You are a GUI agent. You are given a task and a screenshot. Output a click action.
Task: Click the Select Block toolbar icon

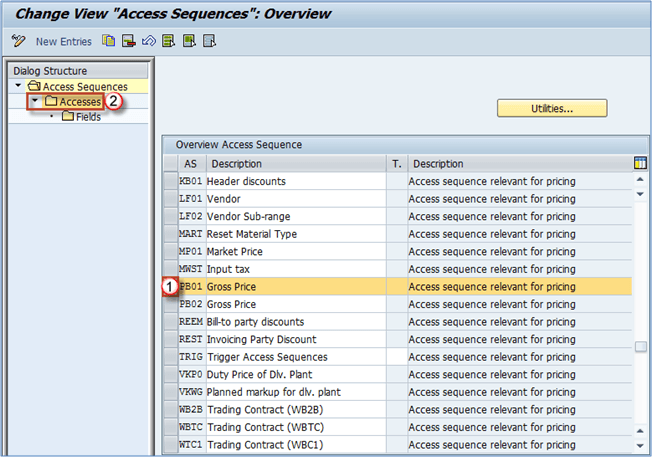click(x=188, y=41)
